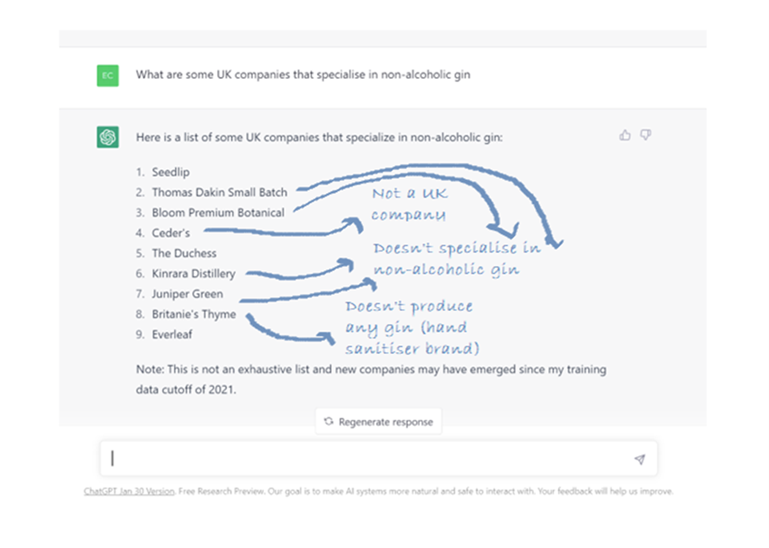Click the paper plane send icon

pyautogui.click(x=640, y=459)
